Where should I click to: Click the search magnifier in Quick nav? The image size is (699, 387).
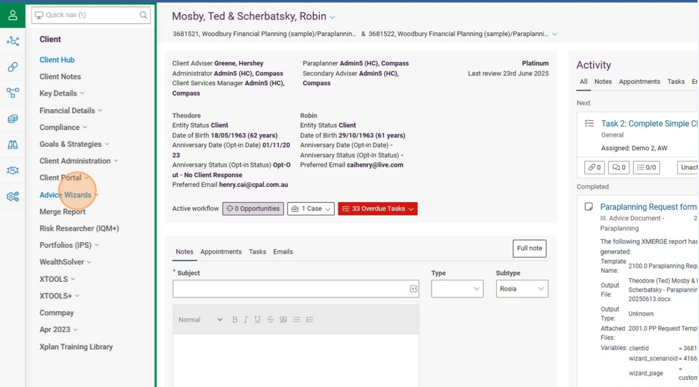point(143,15)
